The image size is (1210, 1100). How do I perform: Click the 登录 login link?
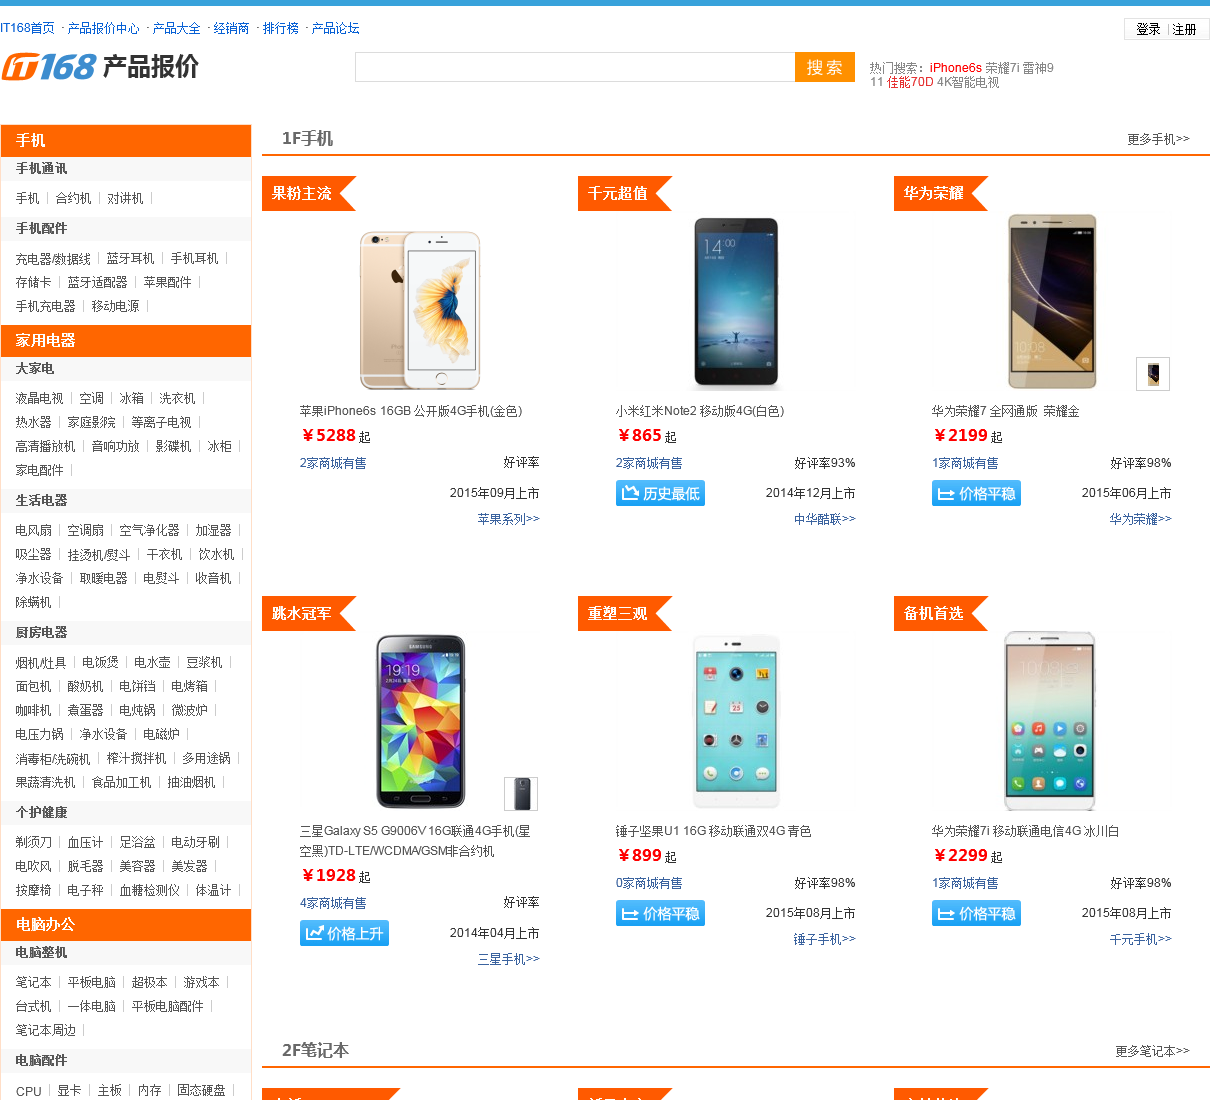pyautogui.click(x=1148, y=29)
